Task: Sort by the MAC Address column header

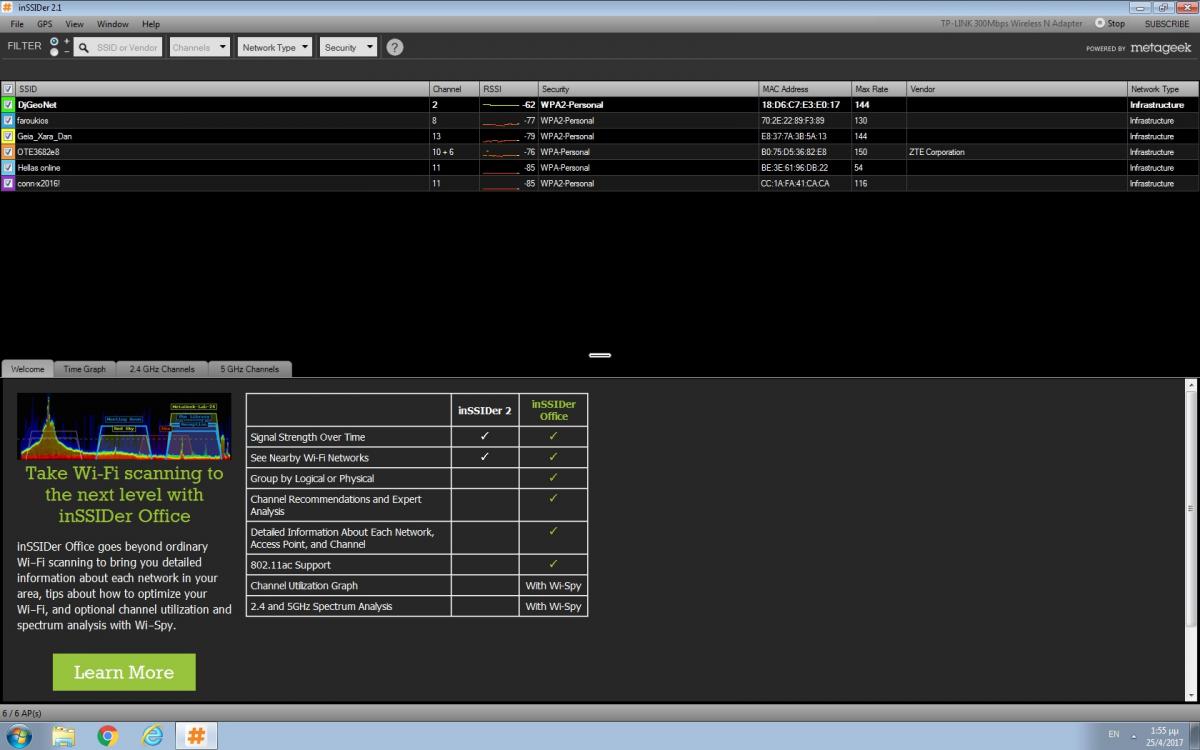Action: (804, 89)
